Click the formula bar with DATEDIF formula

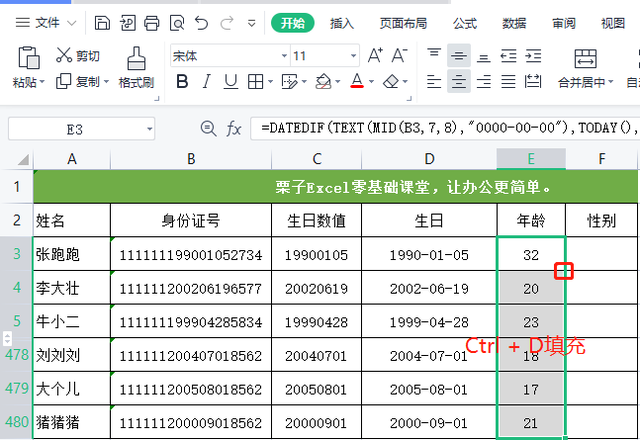tap(445, 129)
